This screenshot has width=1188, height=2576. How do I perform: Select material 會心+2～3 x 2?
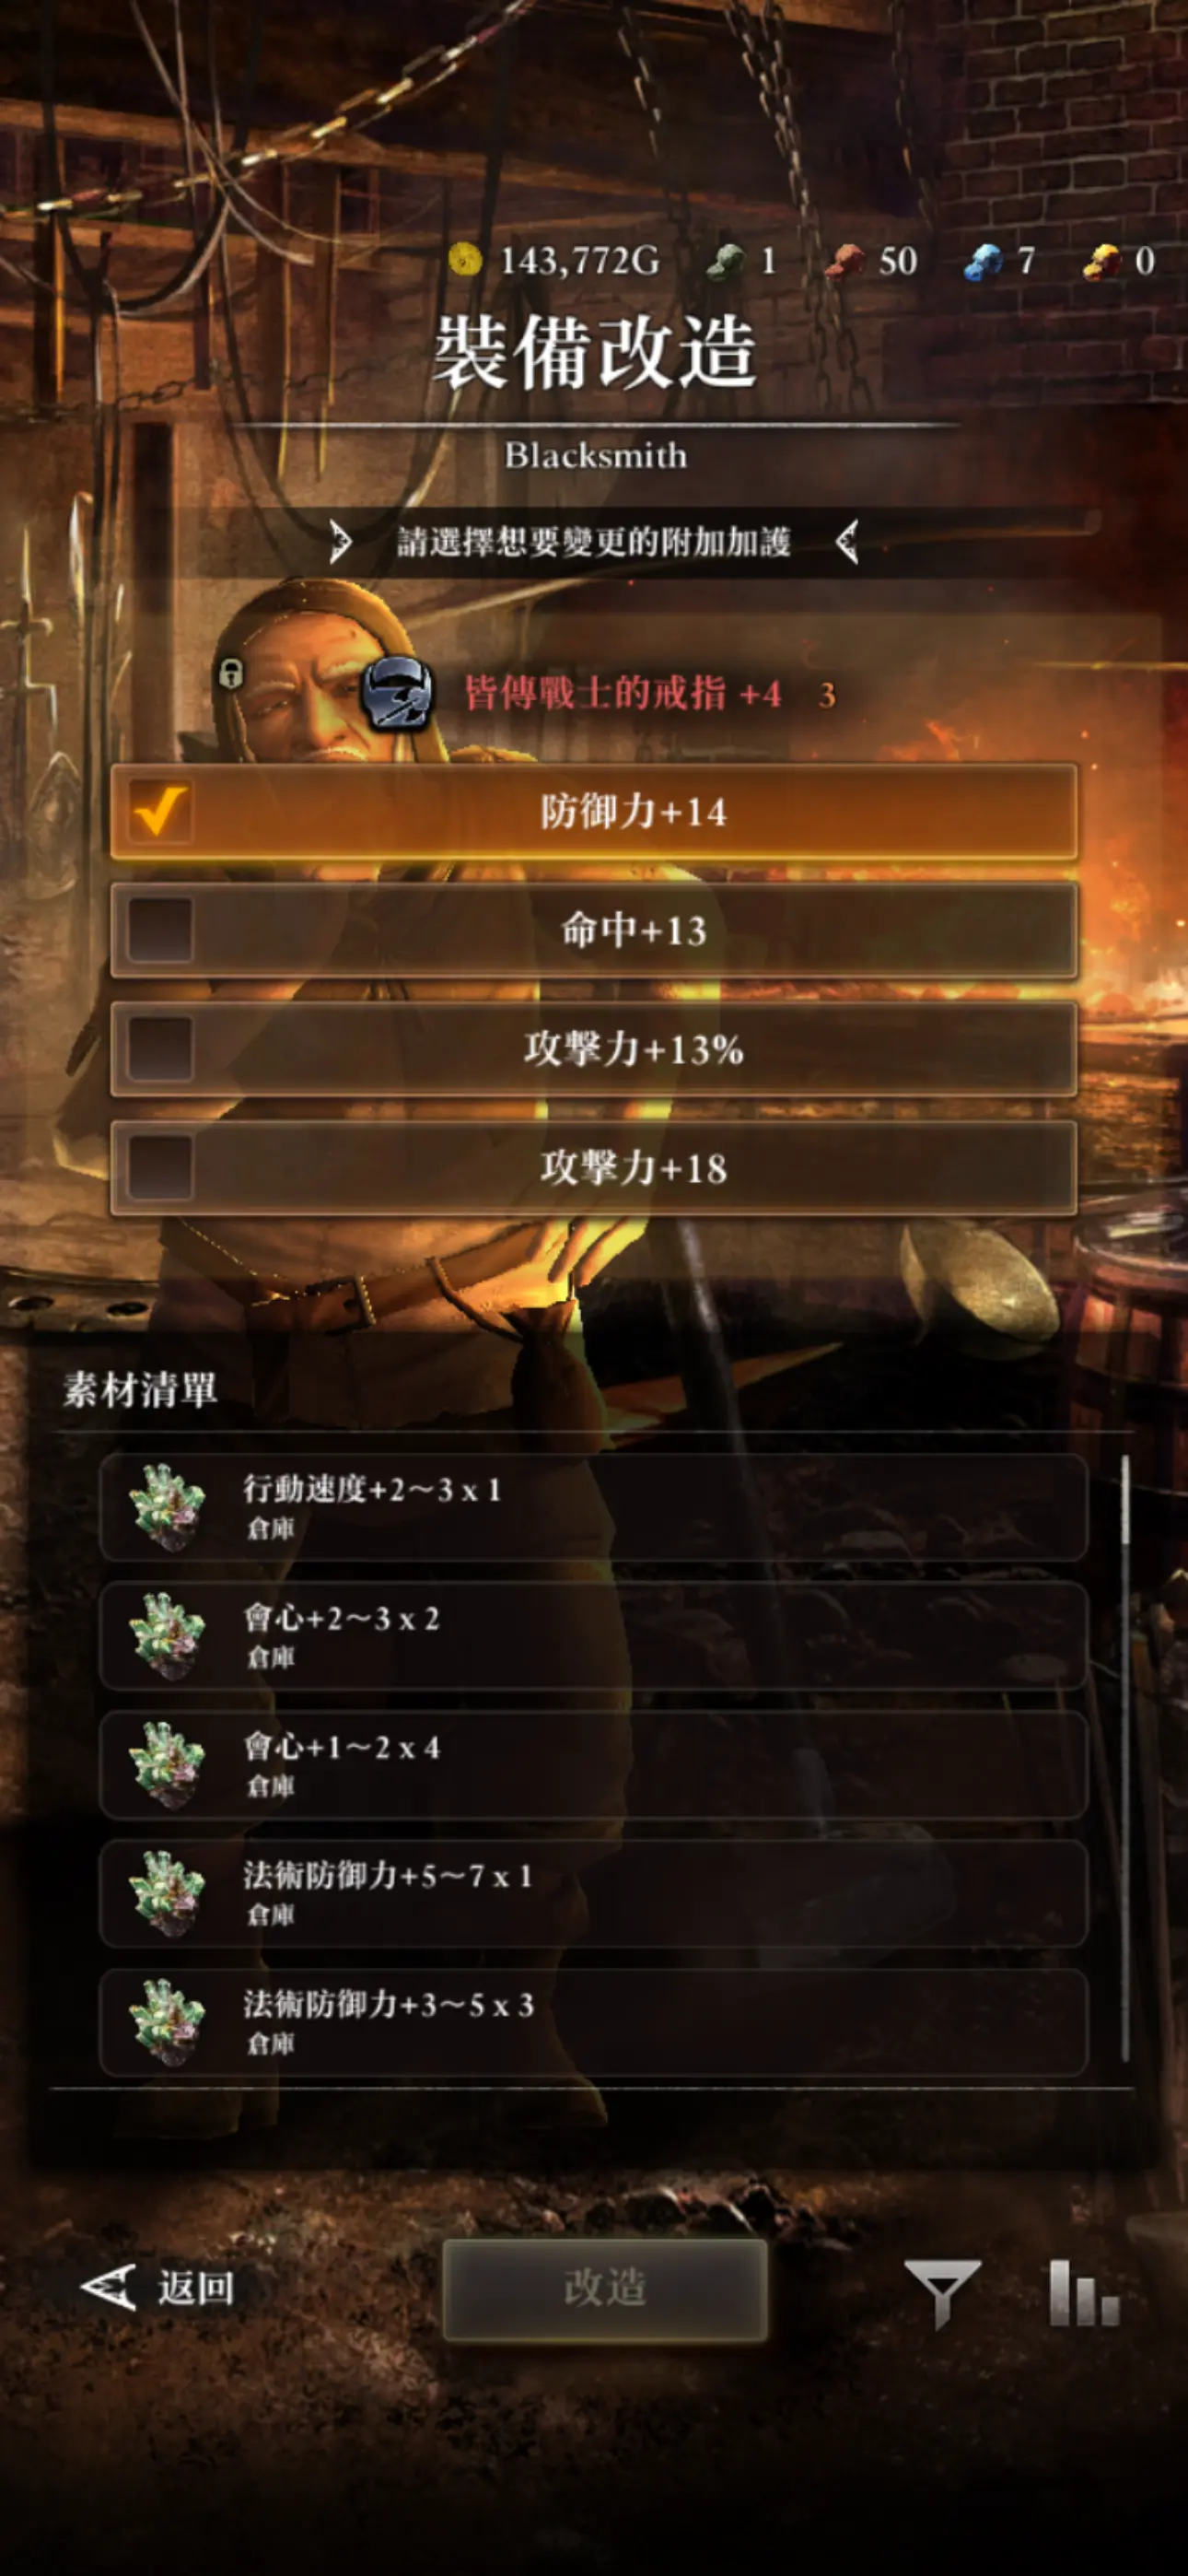click(593, 1636)
